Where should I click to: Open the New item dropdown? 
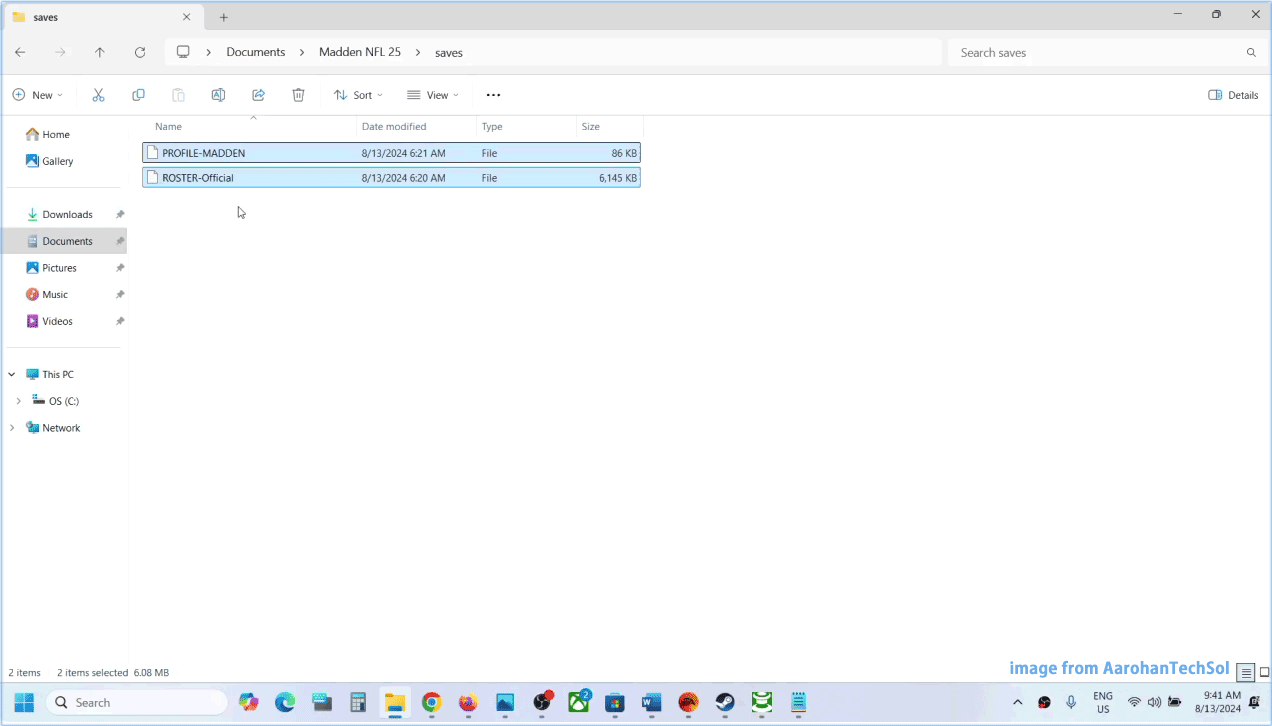coord(38,95)
